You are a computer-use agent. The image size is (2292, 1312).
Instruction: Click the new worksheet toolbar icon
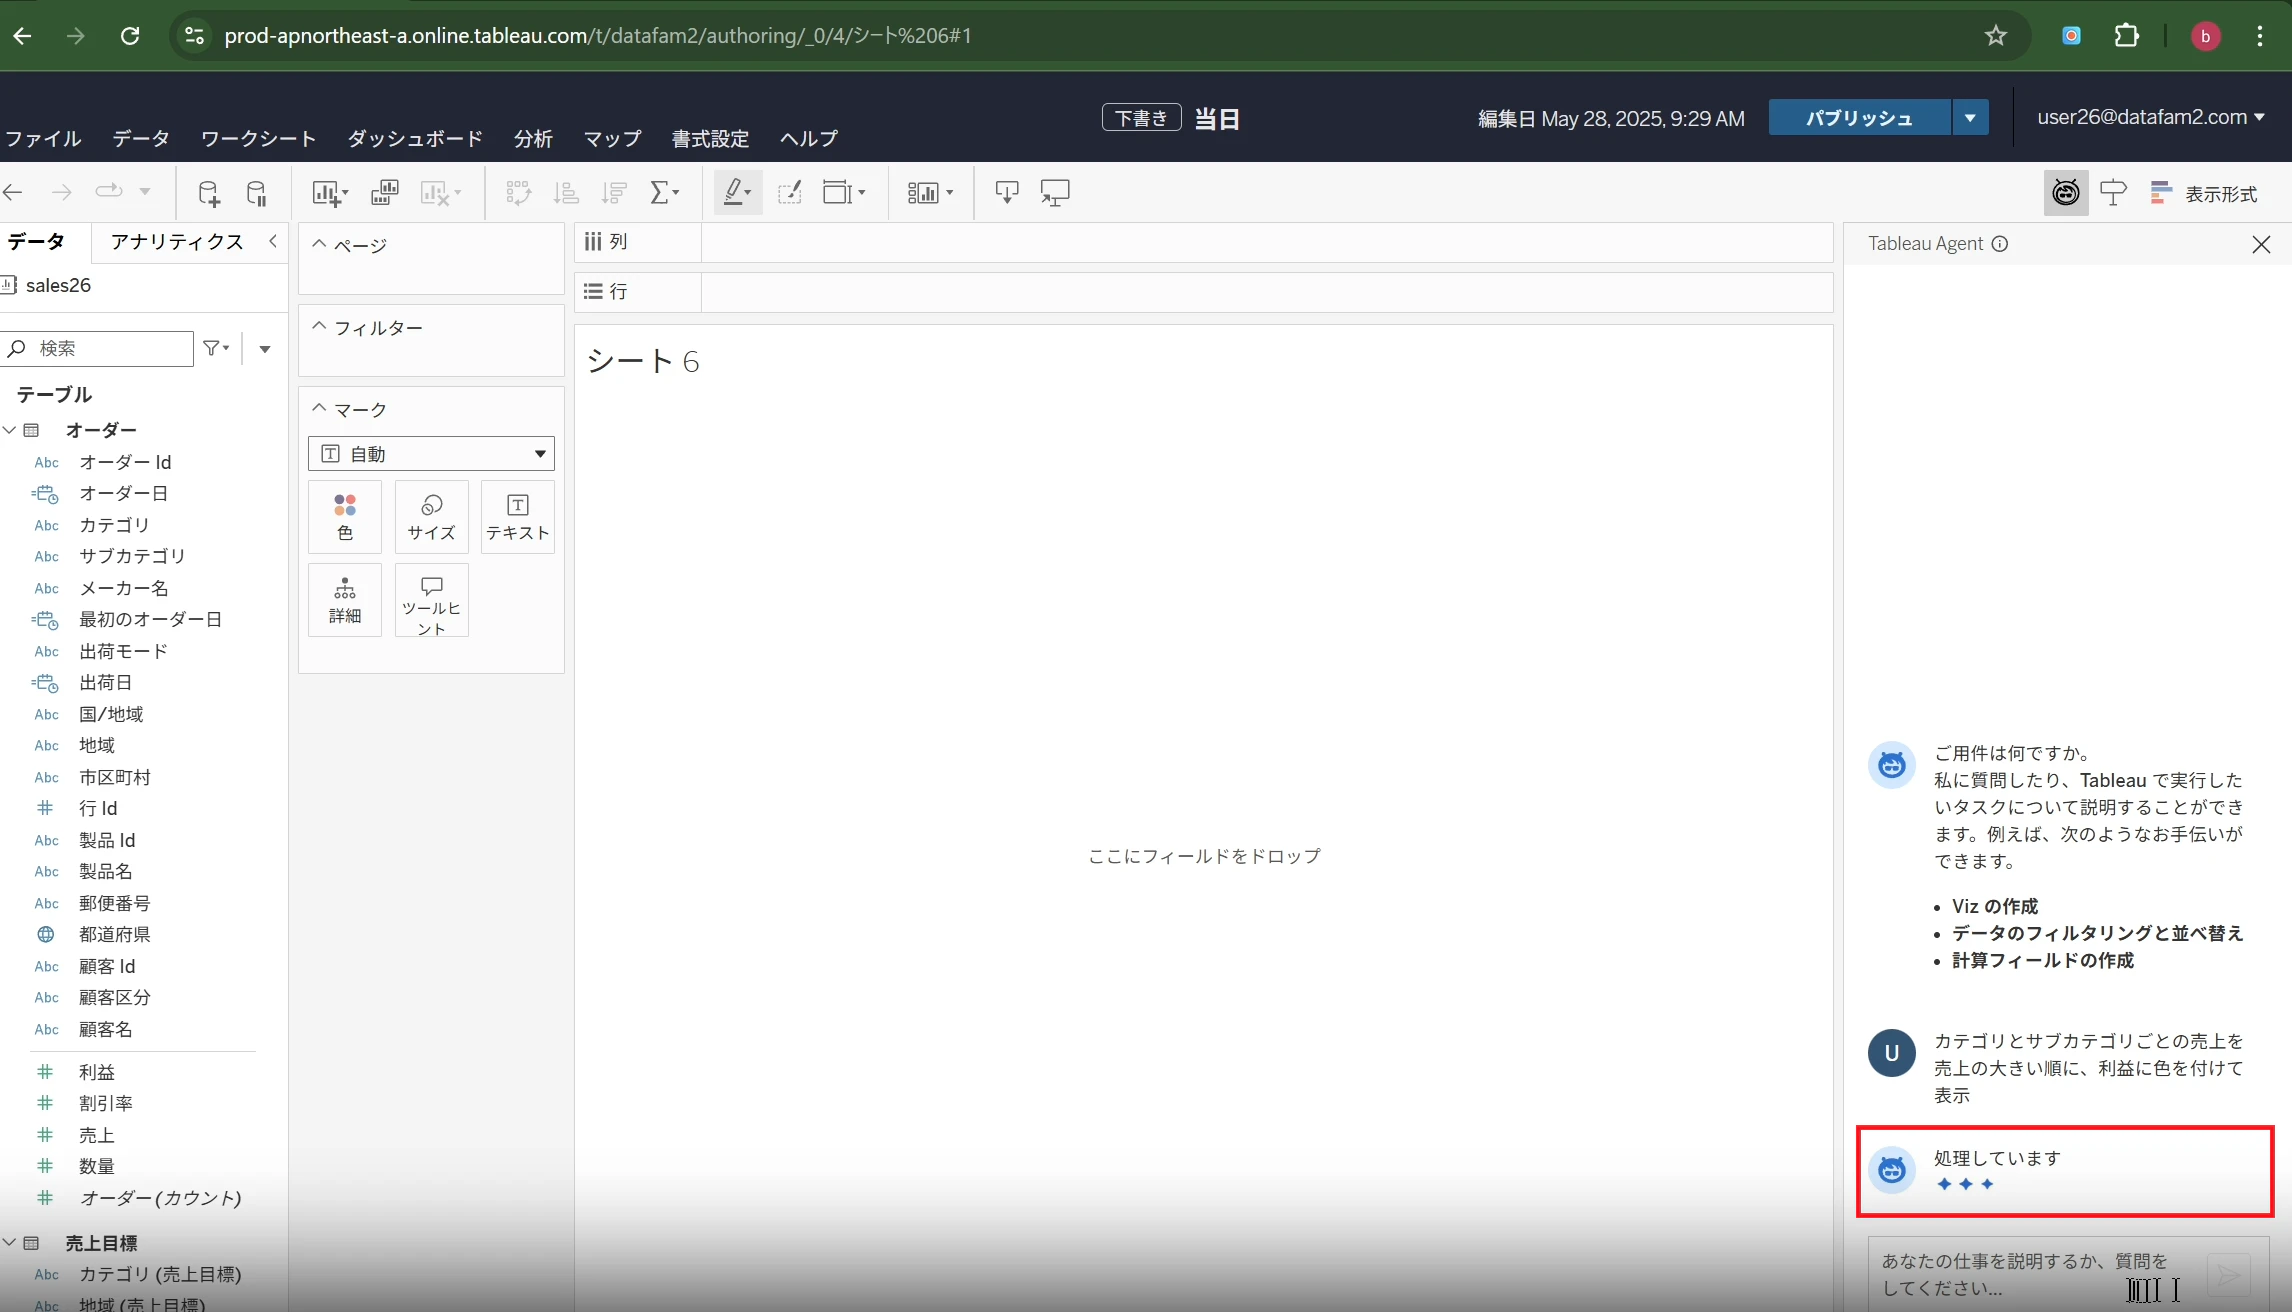[x=328, y=193]
